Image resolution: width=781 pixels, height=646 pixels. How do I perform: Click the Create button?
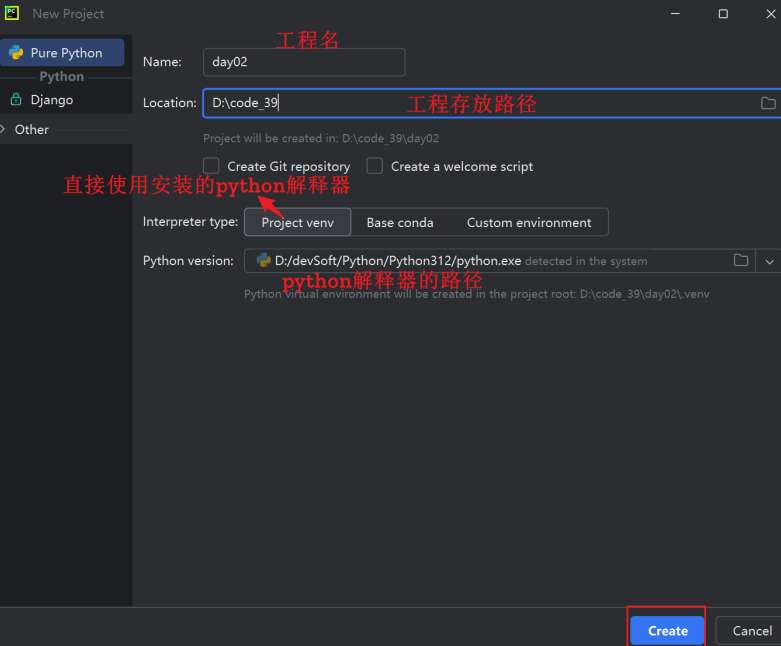[x=667, y=631]
